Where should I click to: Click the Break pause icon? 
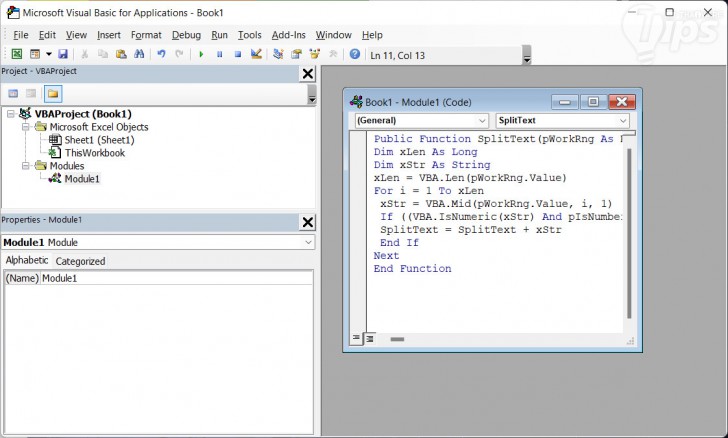tap(220, 54)
